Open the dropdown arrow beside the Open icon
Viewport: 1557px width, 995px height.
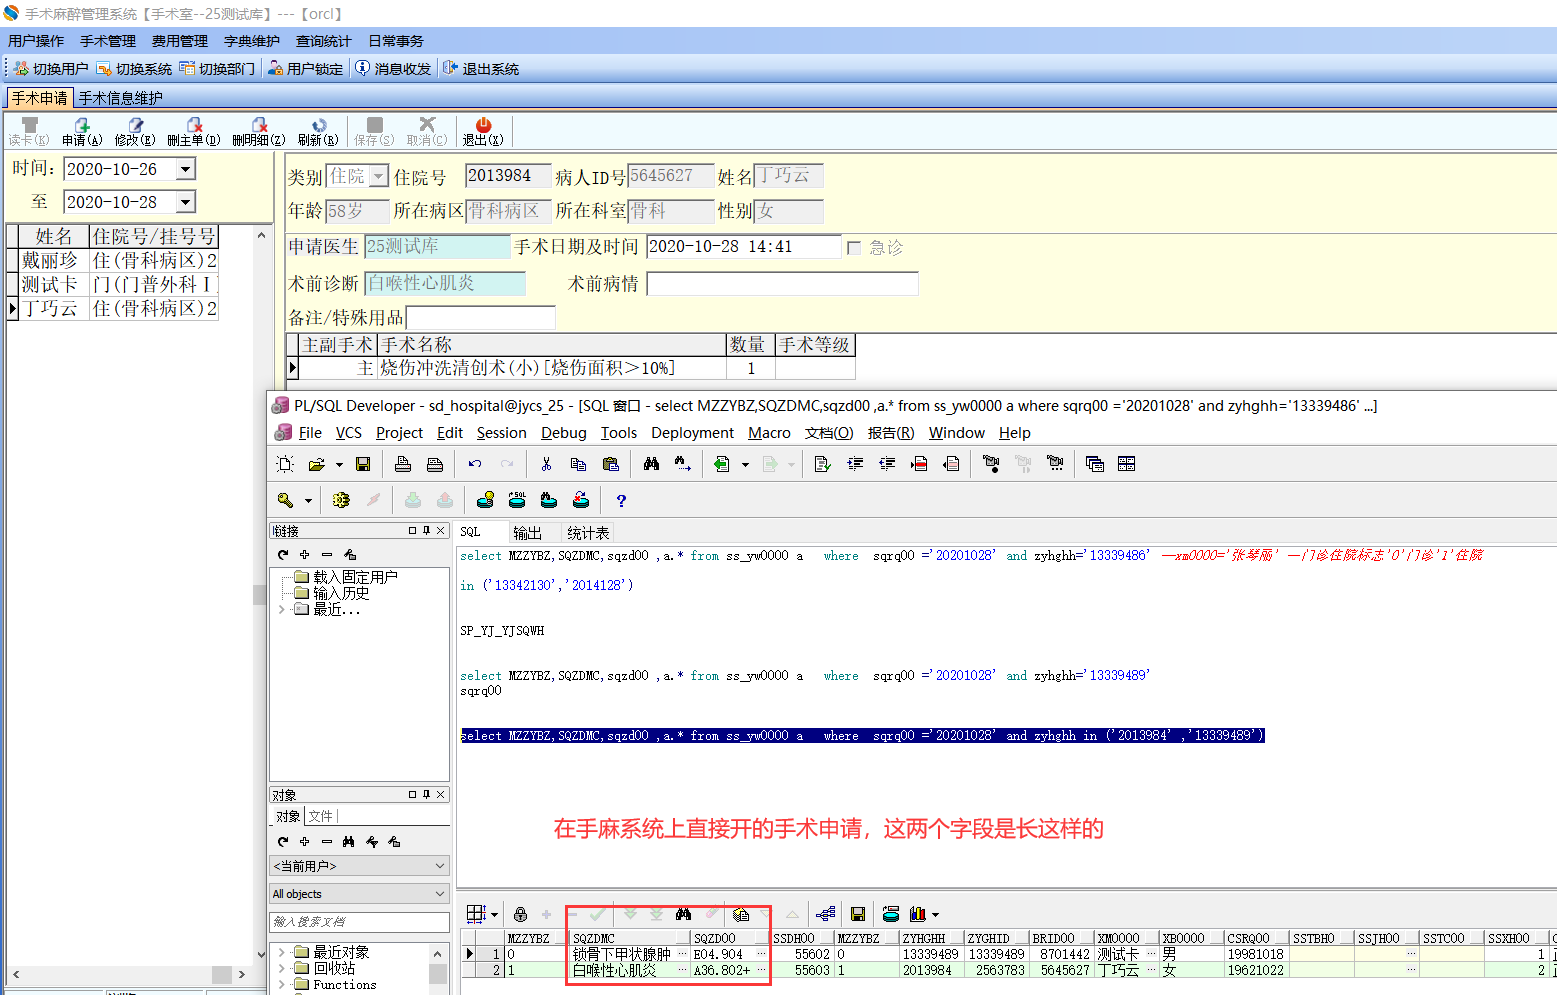(339, 464)
